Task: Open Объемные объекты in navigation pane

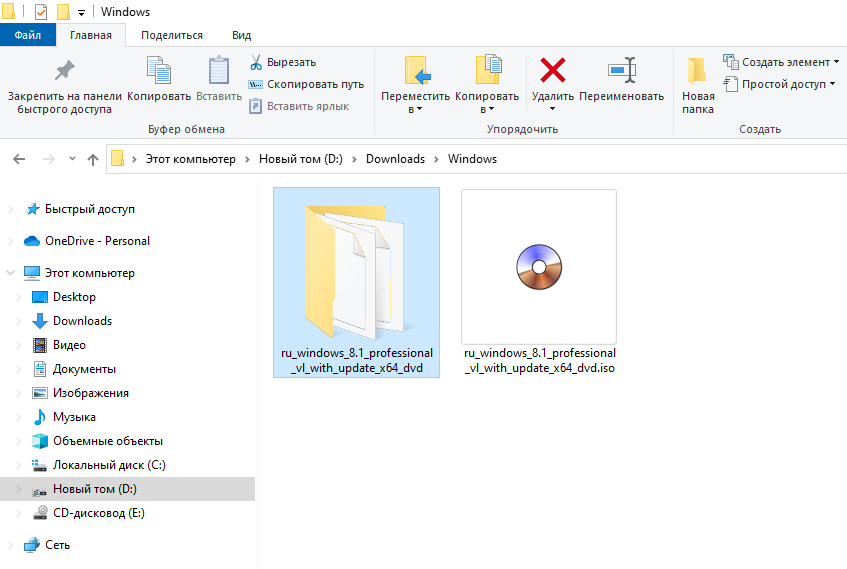Action: click(x=107, y=441)
